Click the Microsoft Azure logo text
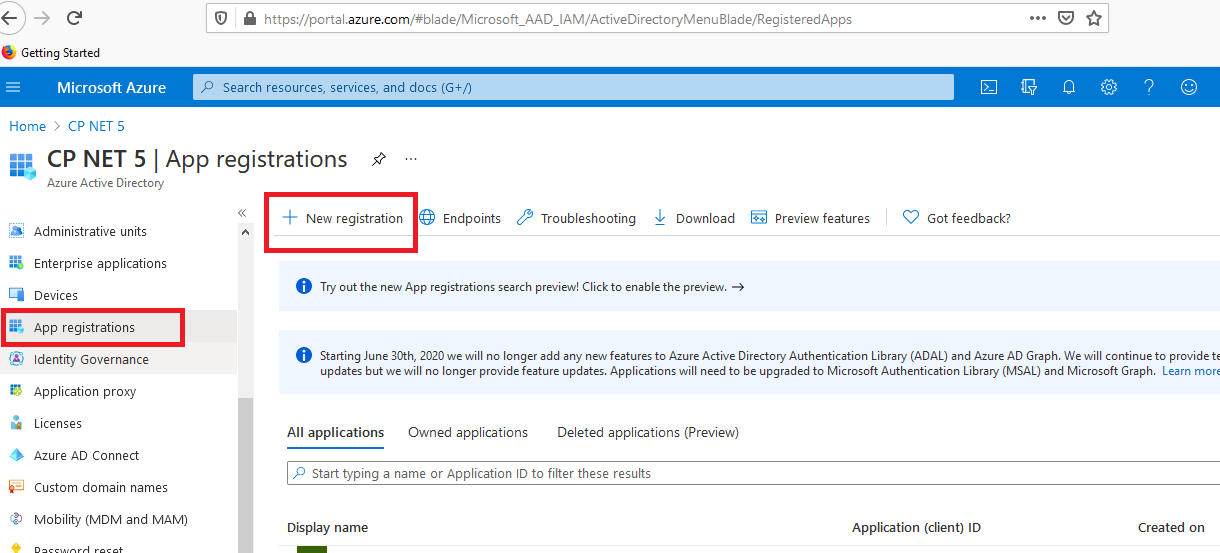This screenshot has height=553, width=1220. pos(111,87)
